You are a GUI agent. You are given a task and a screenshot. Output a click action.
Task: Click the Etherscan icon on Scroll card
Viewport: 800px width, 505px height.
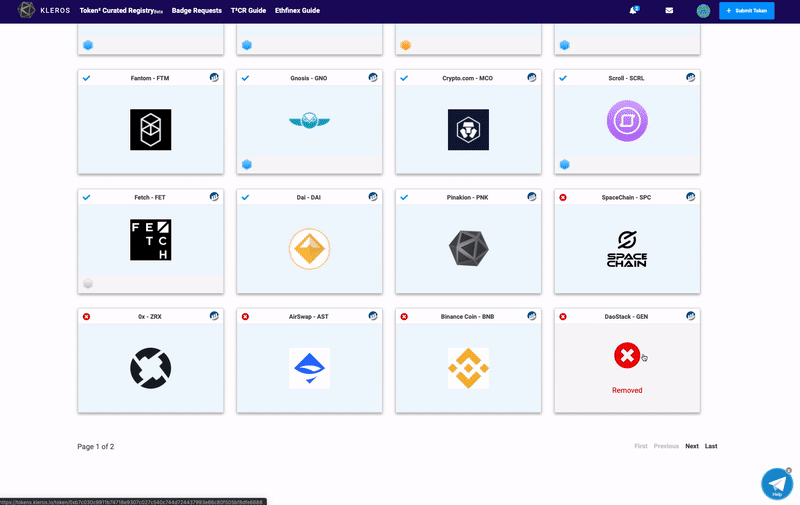tap(690, 78)
